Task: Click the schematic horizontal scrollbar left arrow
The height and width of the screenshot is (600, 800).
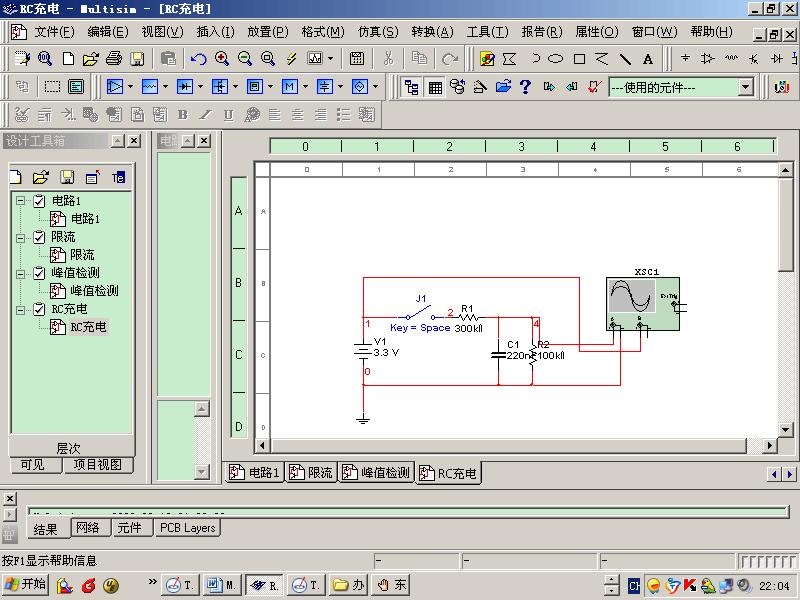Action: click(262, 445)
